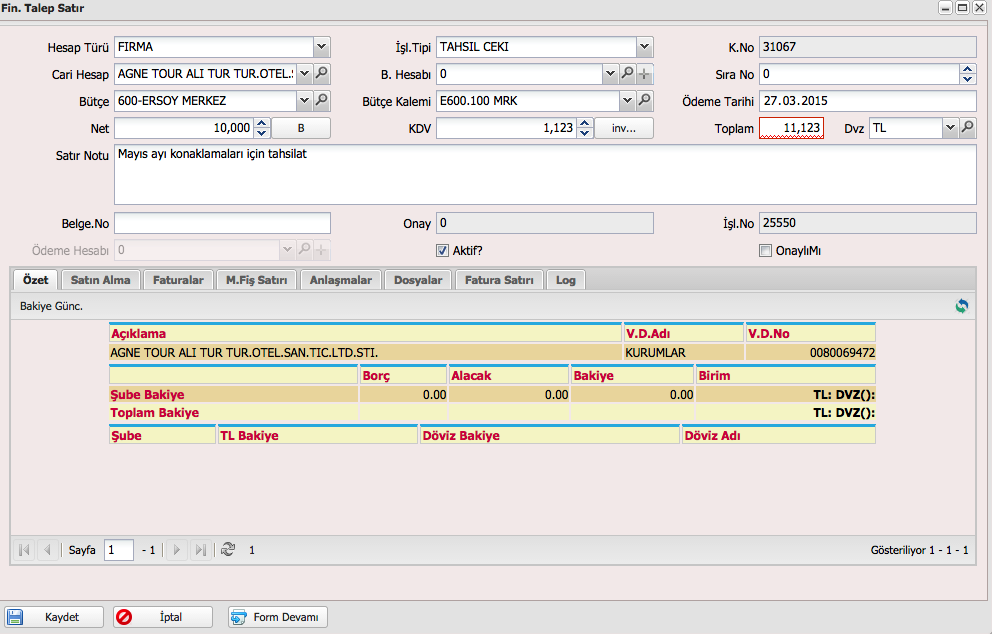The height and width of the screenshot is (634, 992).
Task: Switch to Satın Alma tab
Action: point(101,280)
